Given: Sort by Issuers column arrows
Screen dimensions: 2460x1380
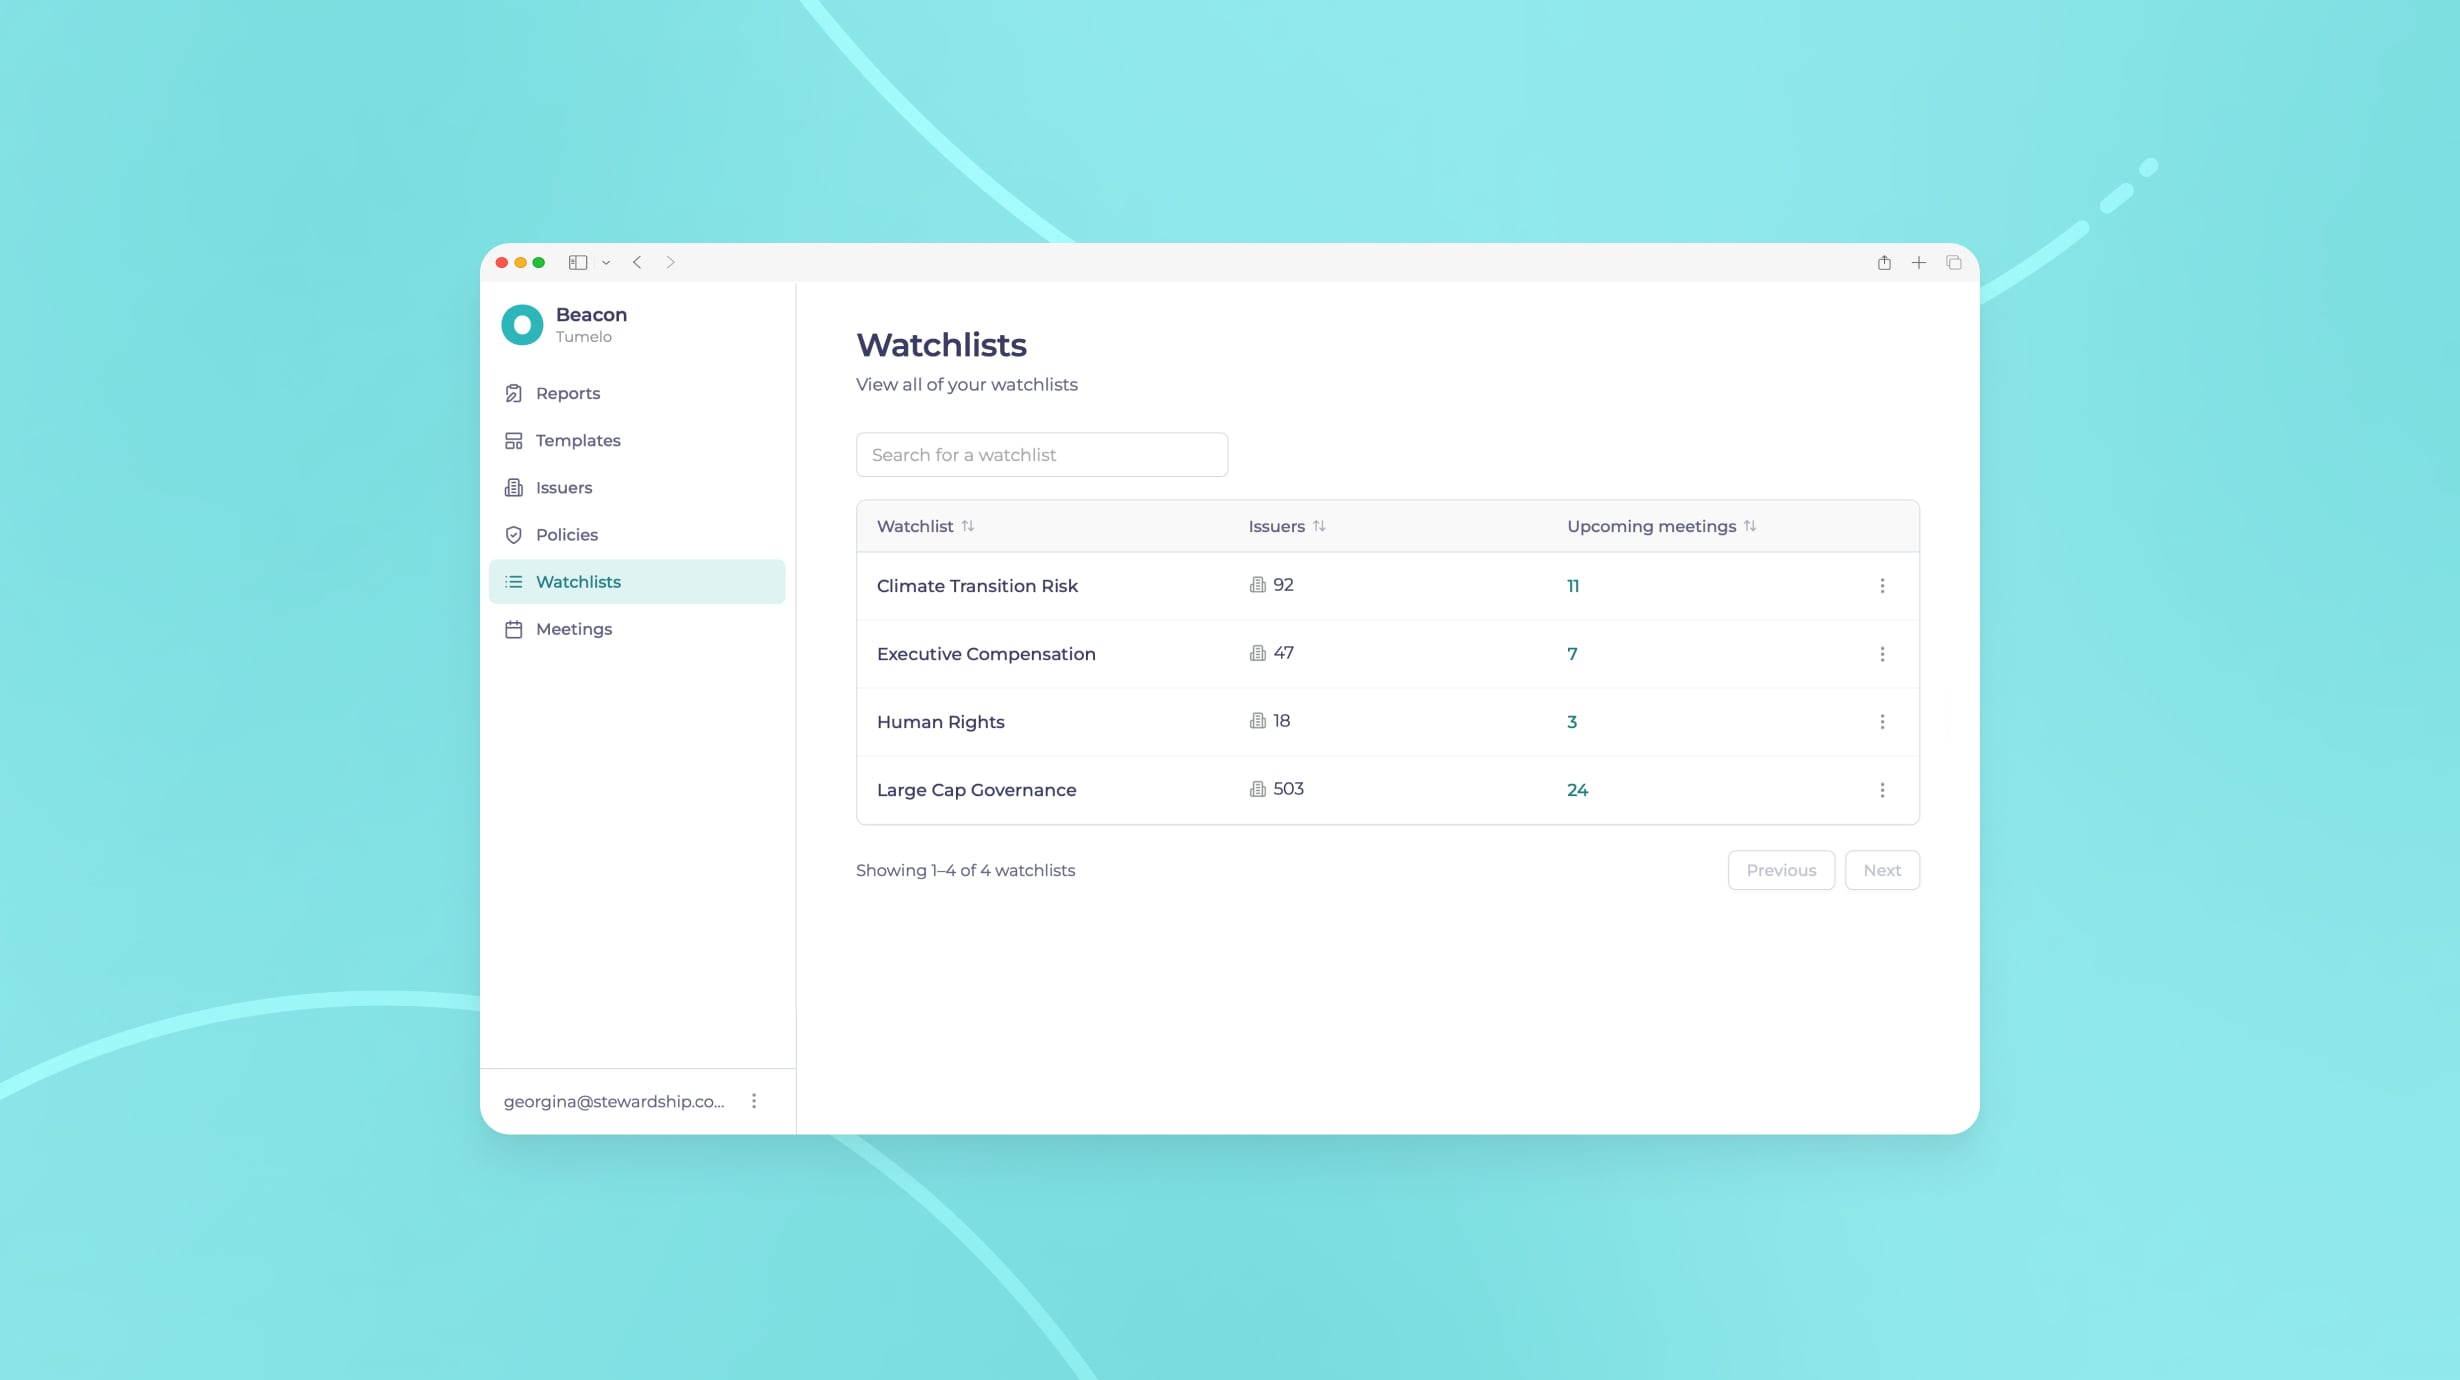Looking at the screenshot, I should pos(1319,526).
